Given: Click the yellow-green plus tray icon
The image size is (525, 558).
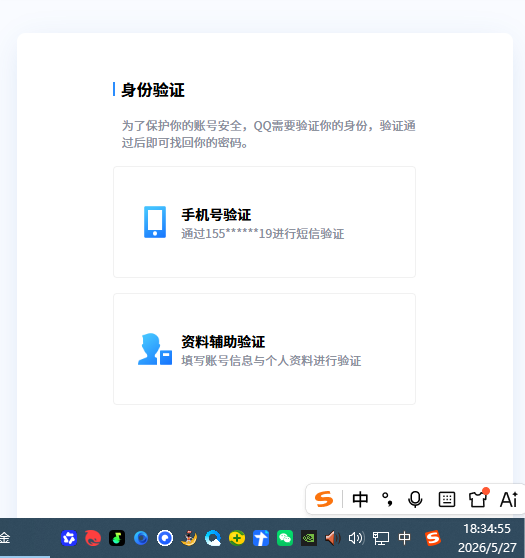Looking at the screenshot, I should [x=237, y=538].
